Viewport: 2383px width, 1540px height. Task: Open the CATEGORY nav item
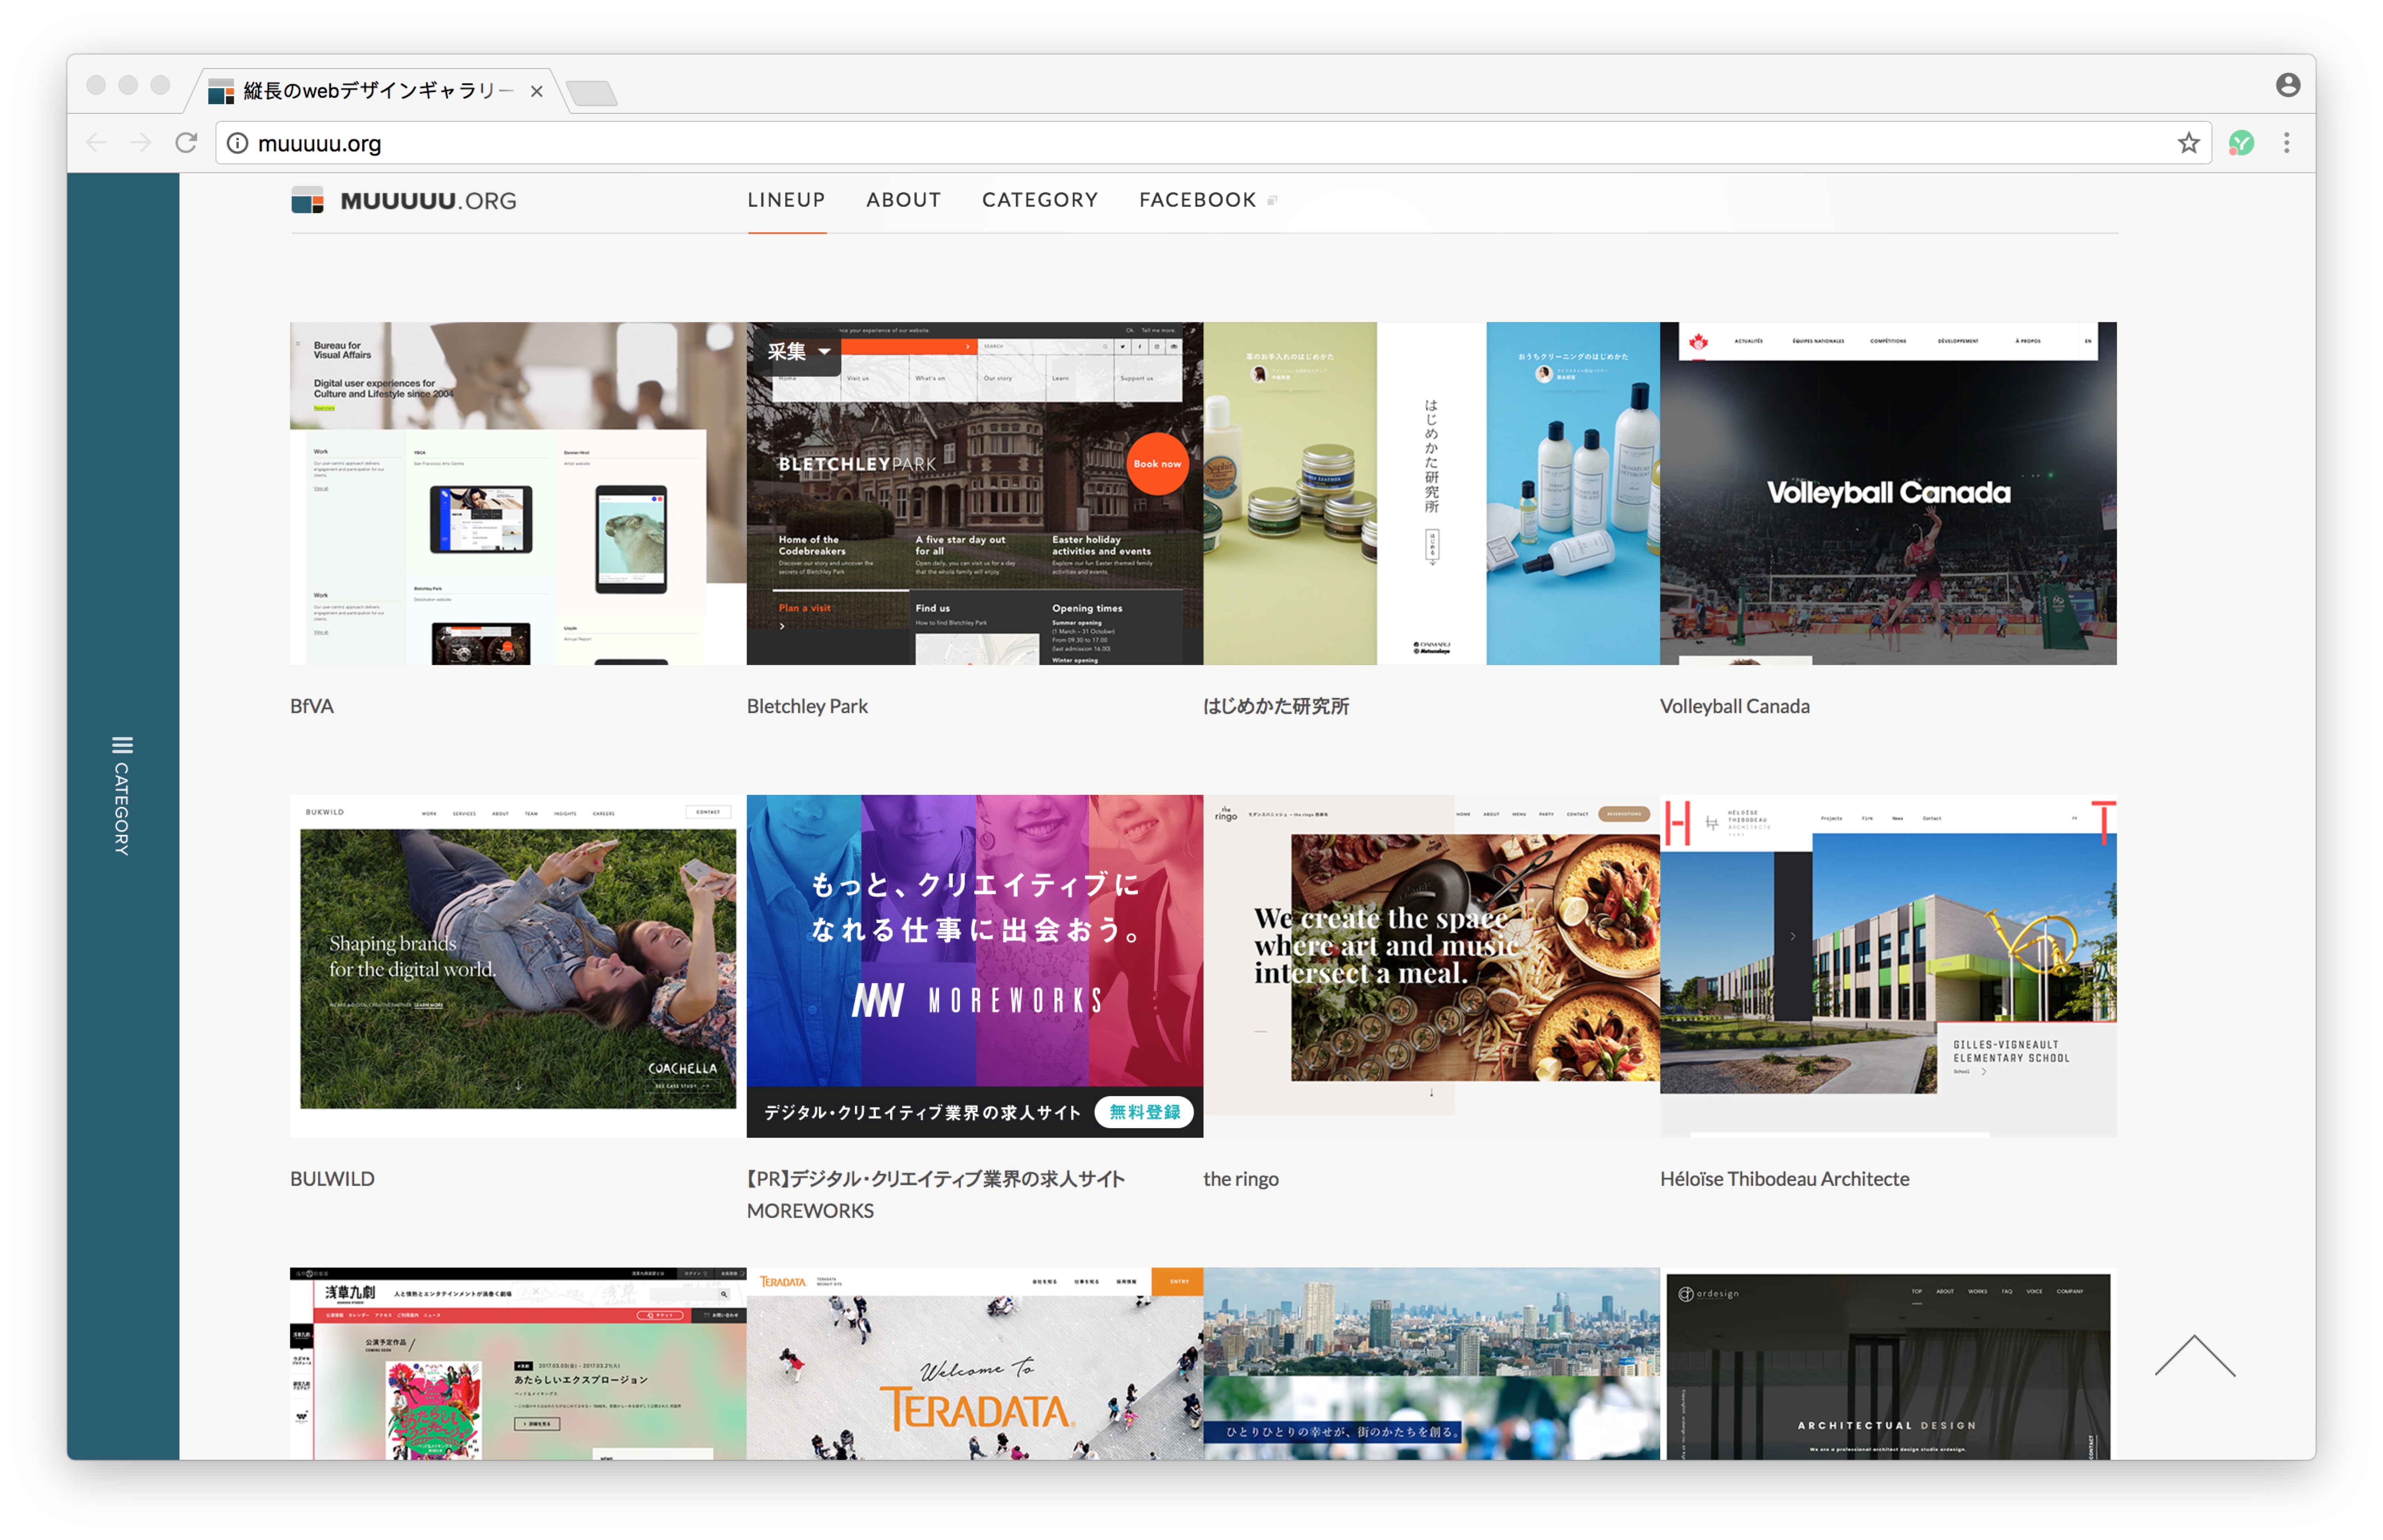tap(1040, 200)
